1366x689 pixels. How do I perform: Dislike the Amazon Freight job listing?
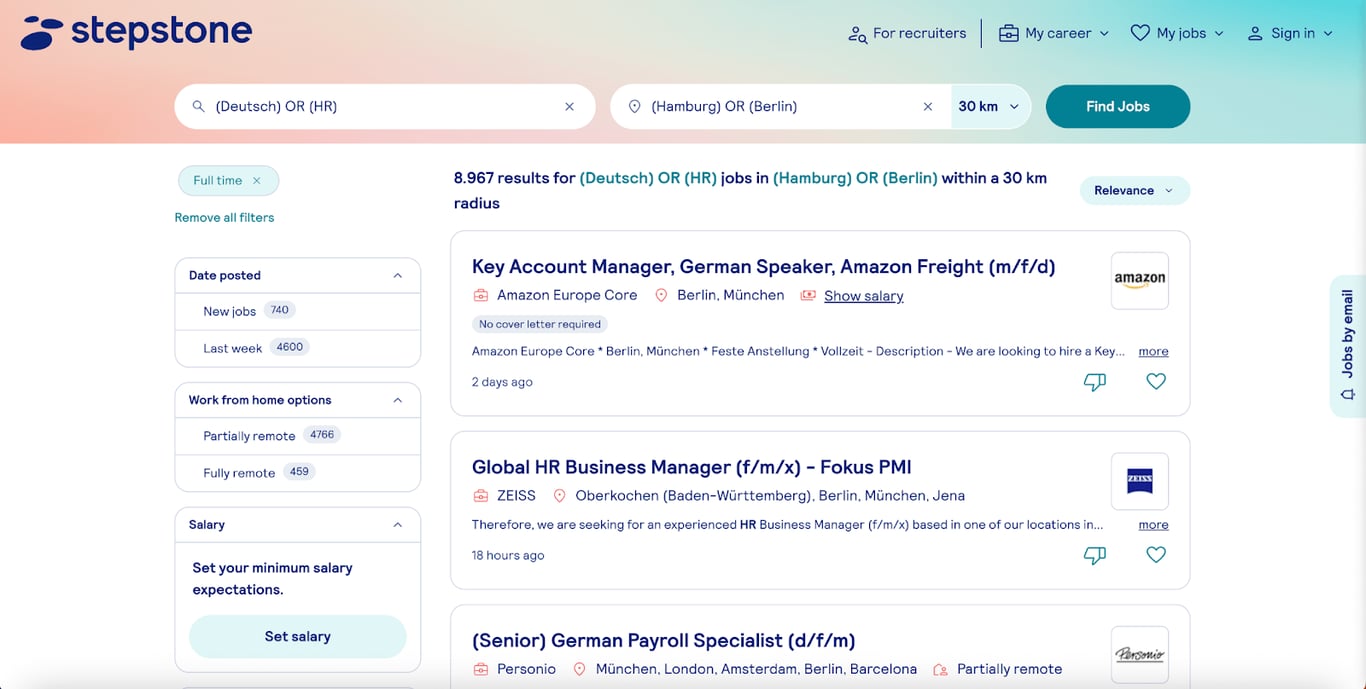[x=1095, y=381]
